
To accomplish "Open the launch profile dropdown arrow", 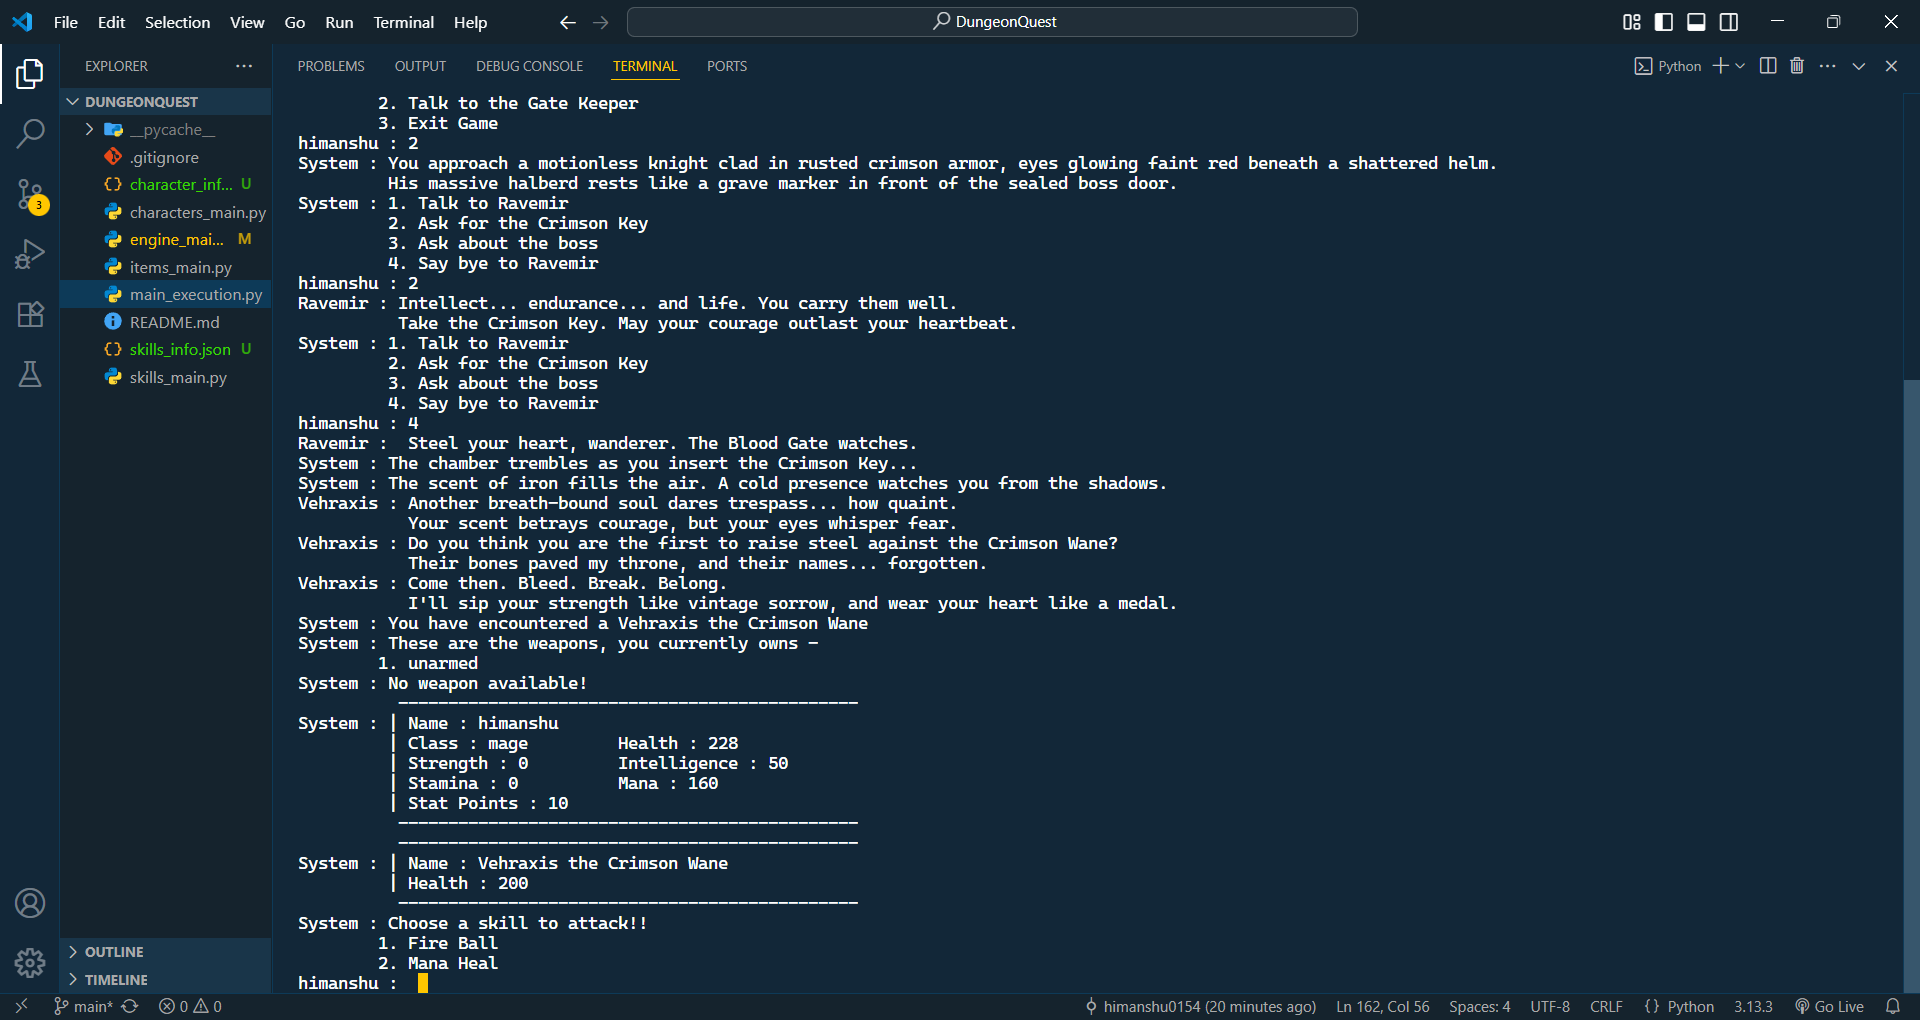I will pyautogui.click(x=1741, y=66).
